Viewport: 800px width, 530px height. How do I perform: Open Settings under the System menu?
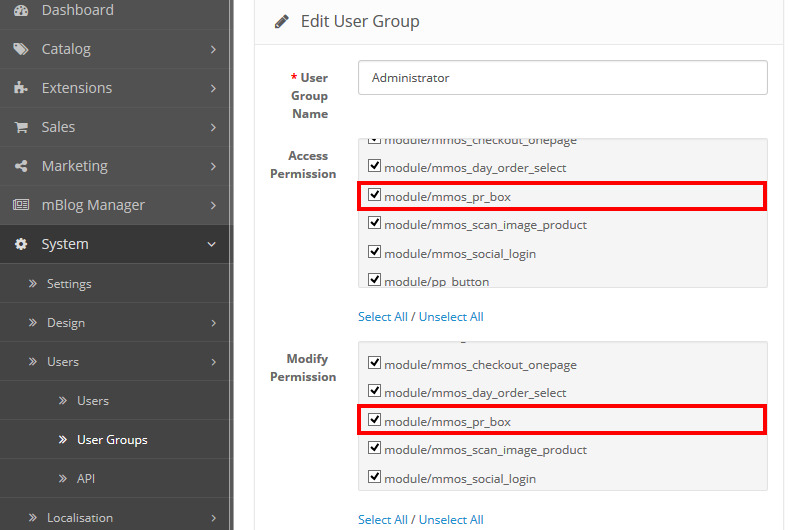(69, 284)
